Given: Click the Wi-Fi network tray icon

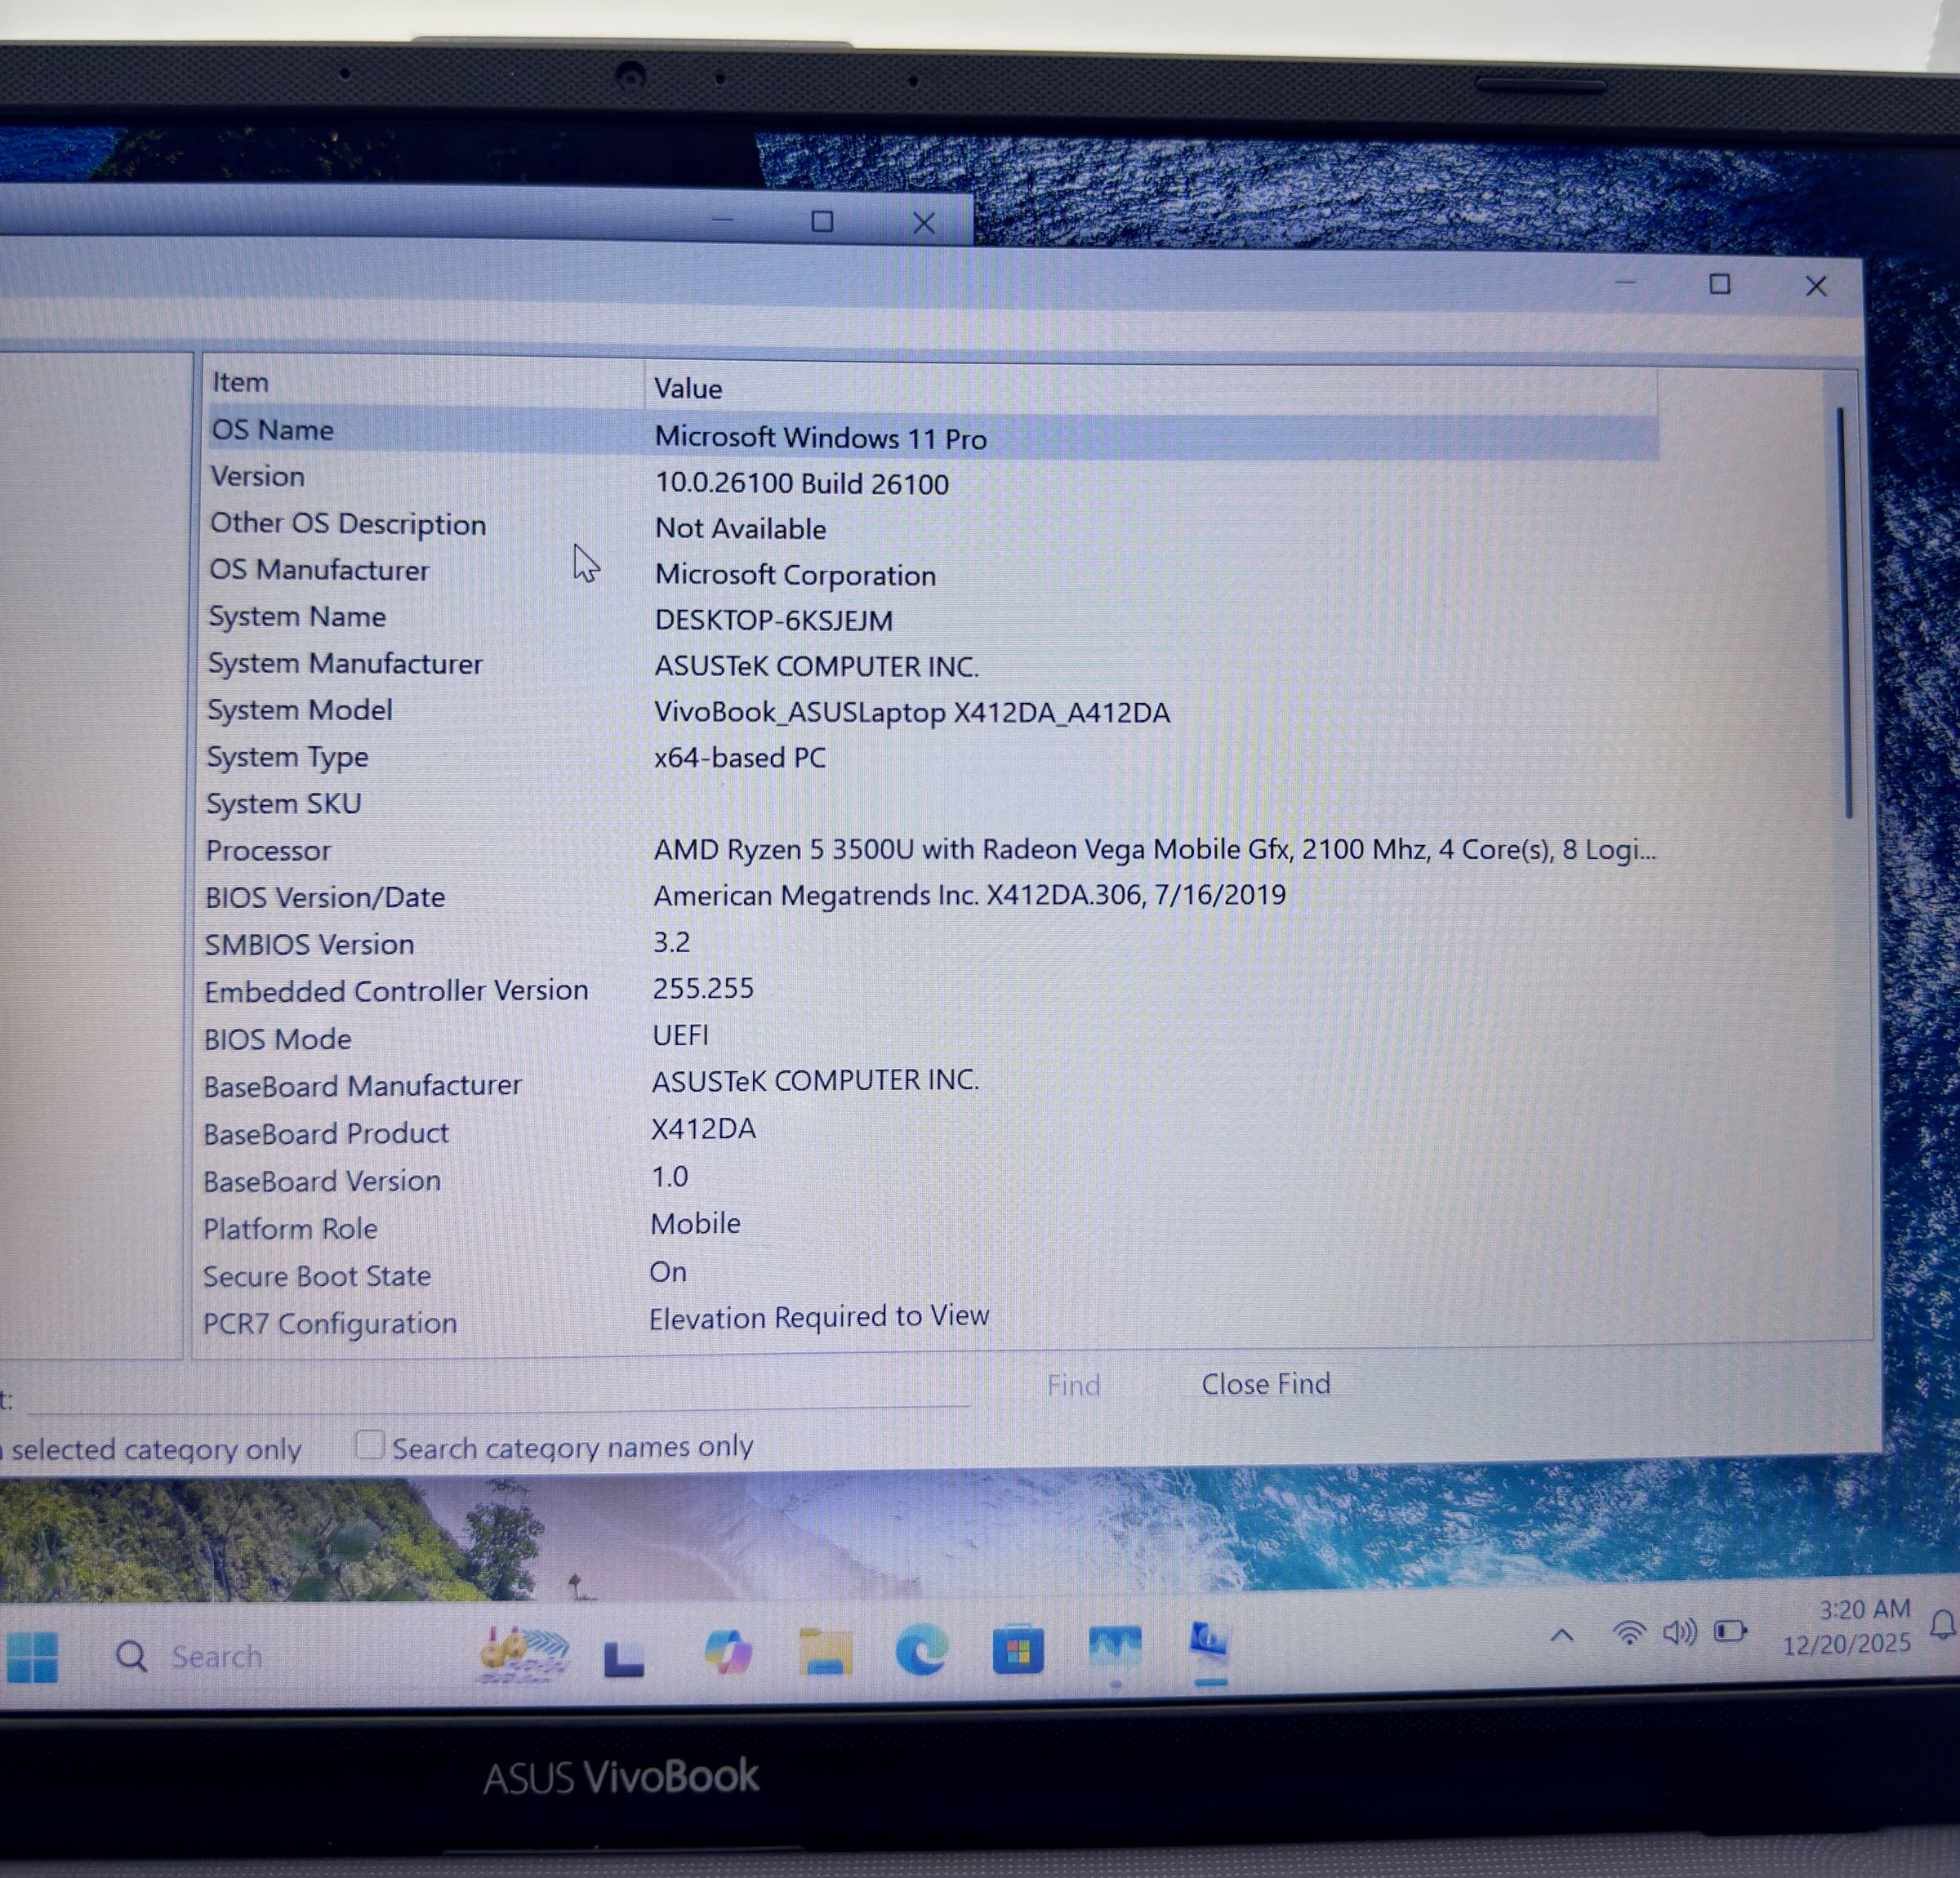Looking at the screenshot, I should (x=1629, y=1633).
